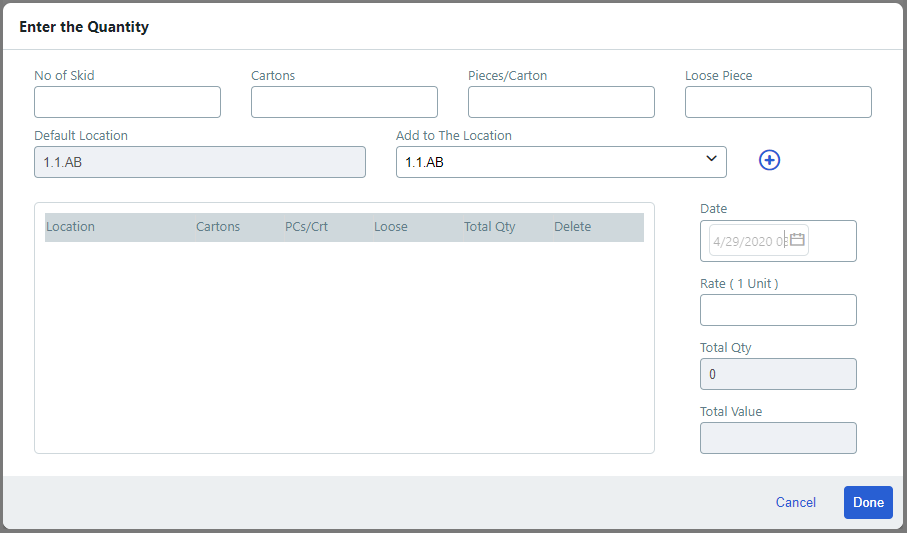Image resolution: width=907 pixels, height=533 pixels.
Task: Focus the Rate (1 Unit) input
Action: click(x=778, y=310)
